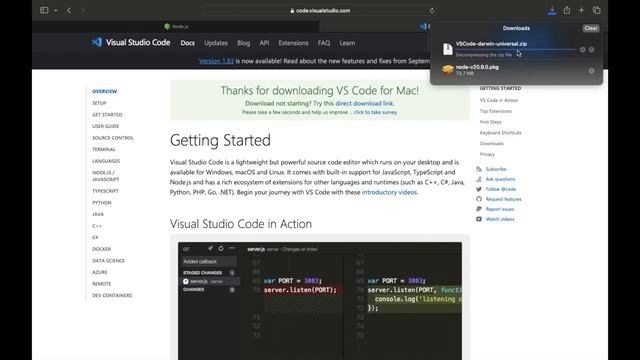Click the Report issues icon
This screenshot has width=640, height=360.
pyautogui.click(x=479, y=209)
